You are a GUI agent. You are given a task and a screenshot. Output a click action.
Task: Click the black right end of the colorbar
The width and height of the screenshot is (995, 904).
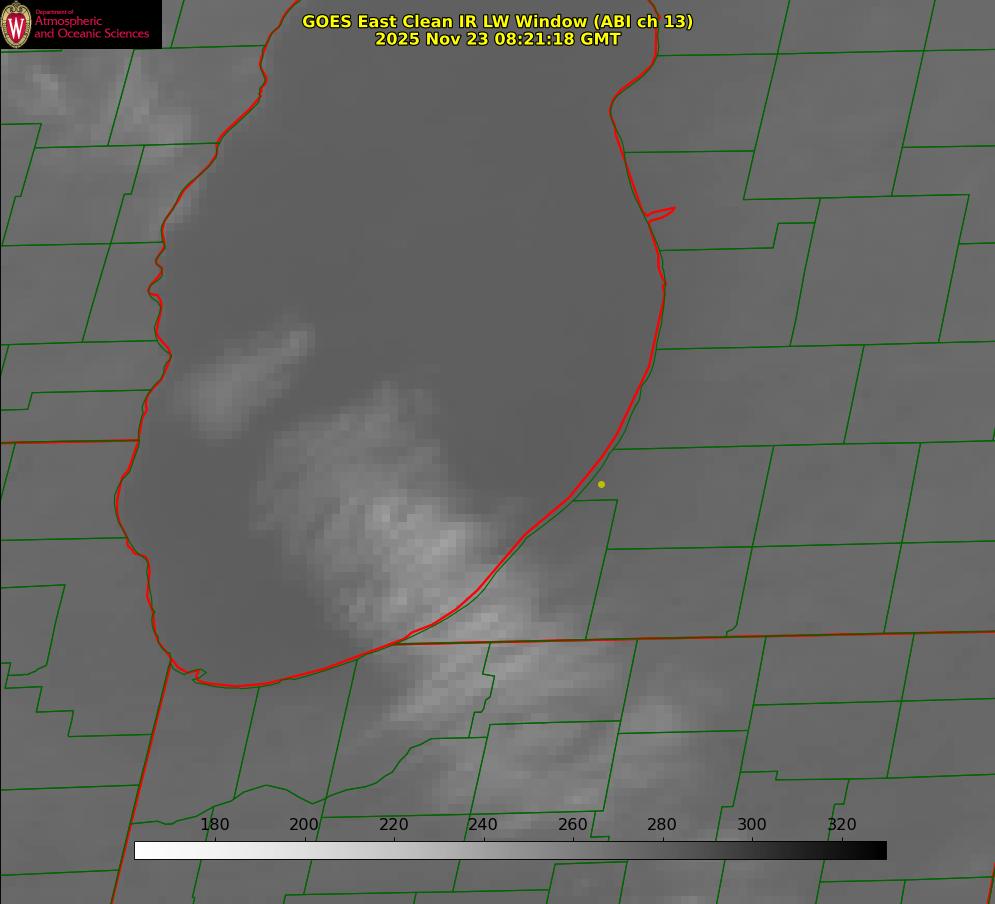pos(878,850)
